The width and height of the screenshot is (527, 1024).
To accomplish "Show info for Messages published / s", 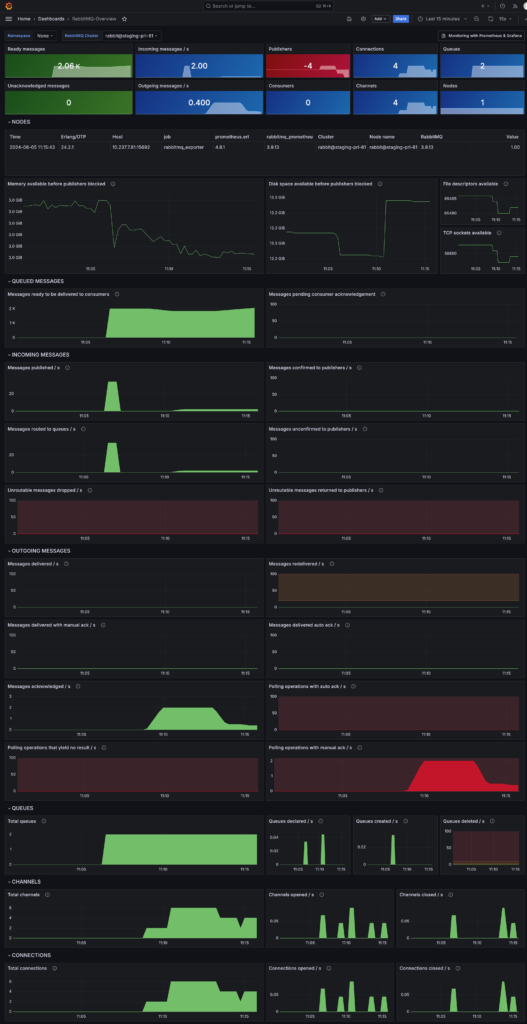I will click(67, 368).
